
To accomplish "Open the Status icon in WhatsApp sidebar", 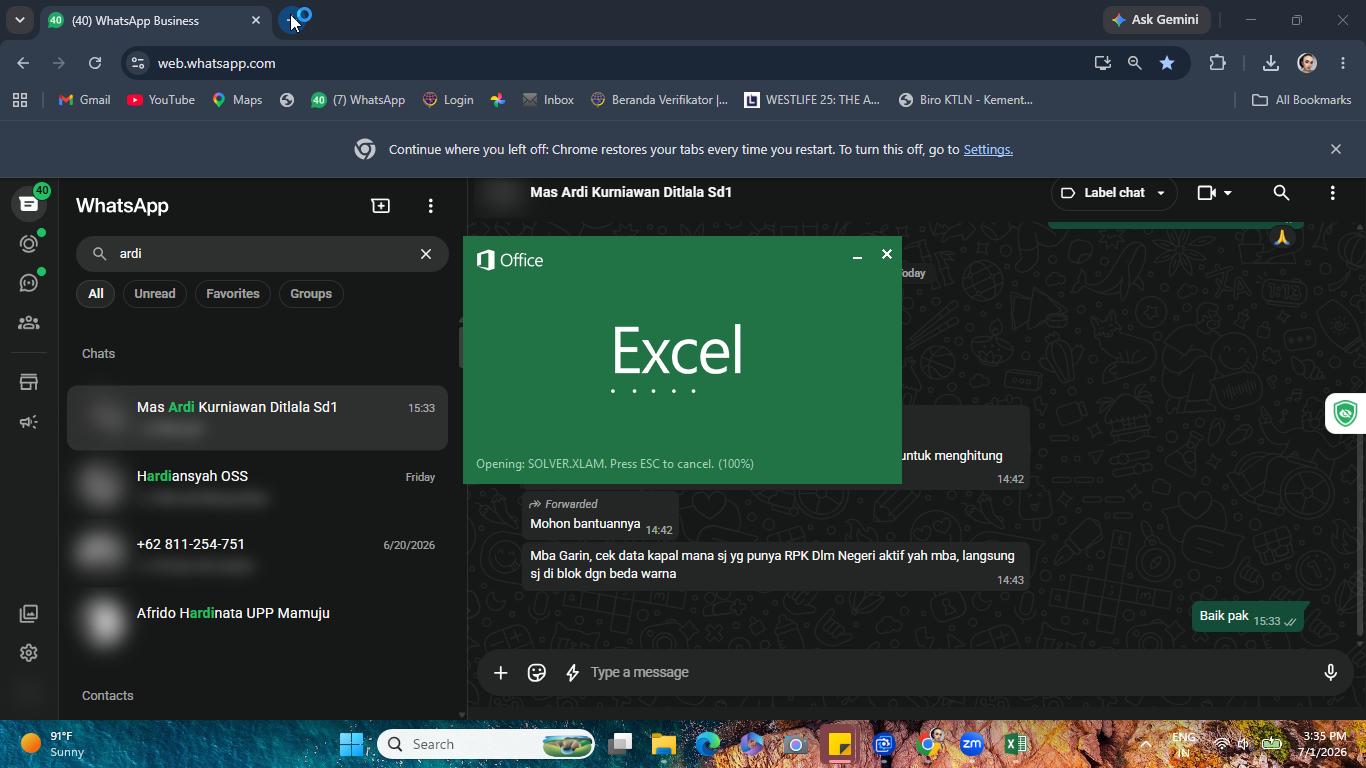I will (28, 243).
